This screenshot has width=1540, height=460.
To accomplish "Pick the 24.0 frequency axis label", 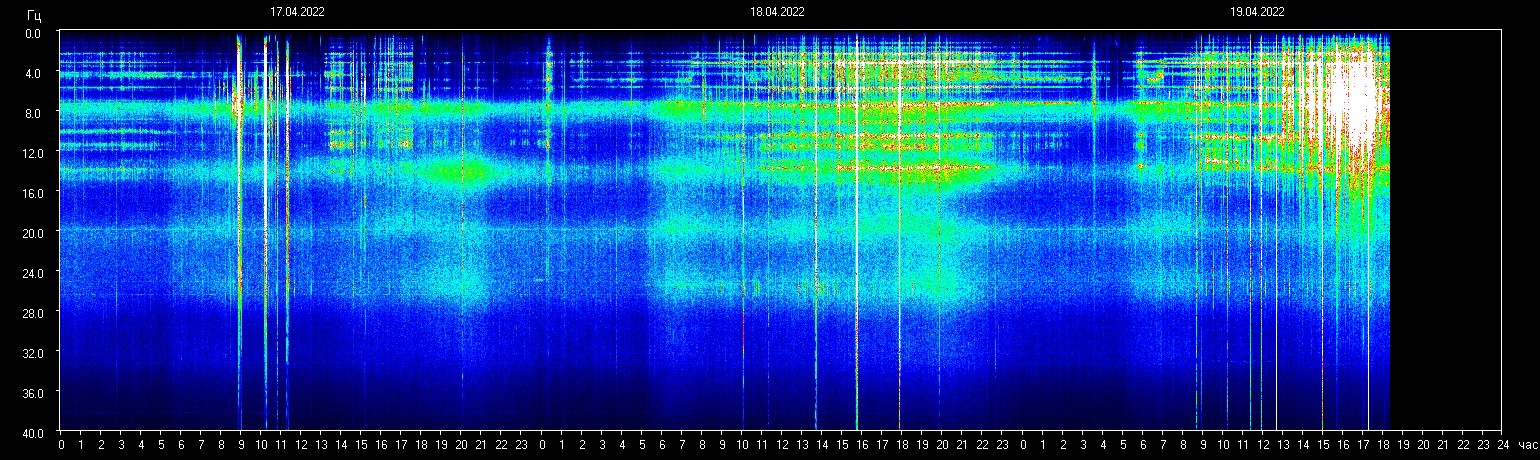I will click(33, 272).
